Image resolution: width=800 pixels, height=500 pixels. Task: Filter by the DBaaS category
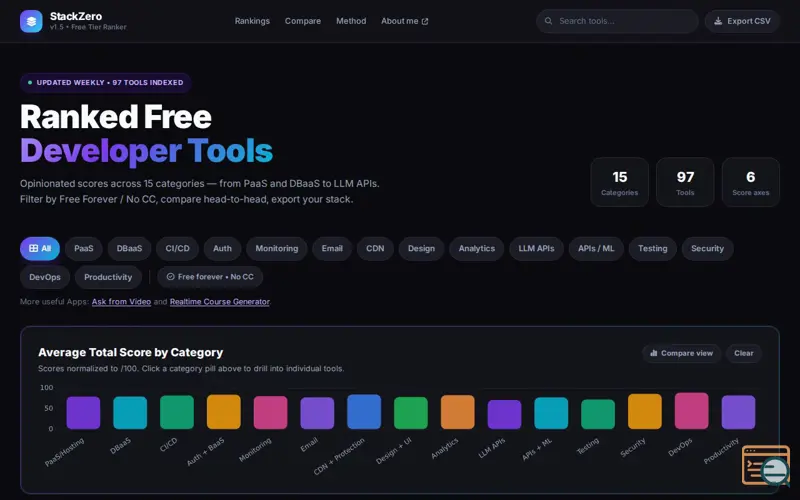point(129,248)
